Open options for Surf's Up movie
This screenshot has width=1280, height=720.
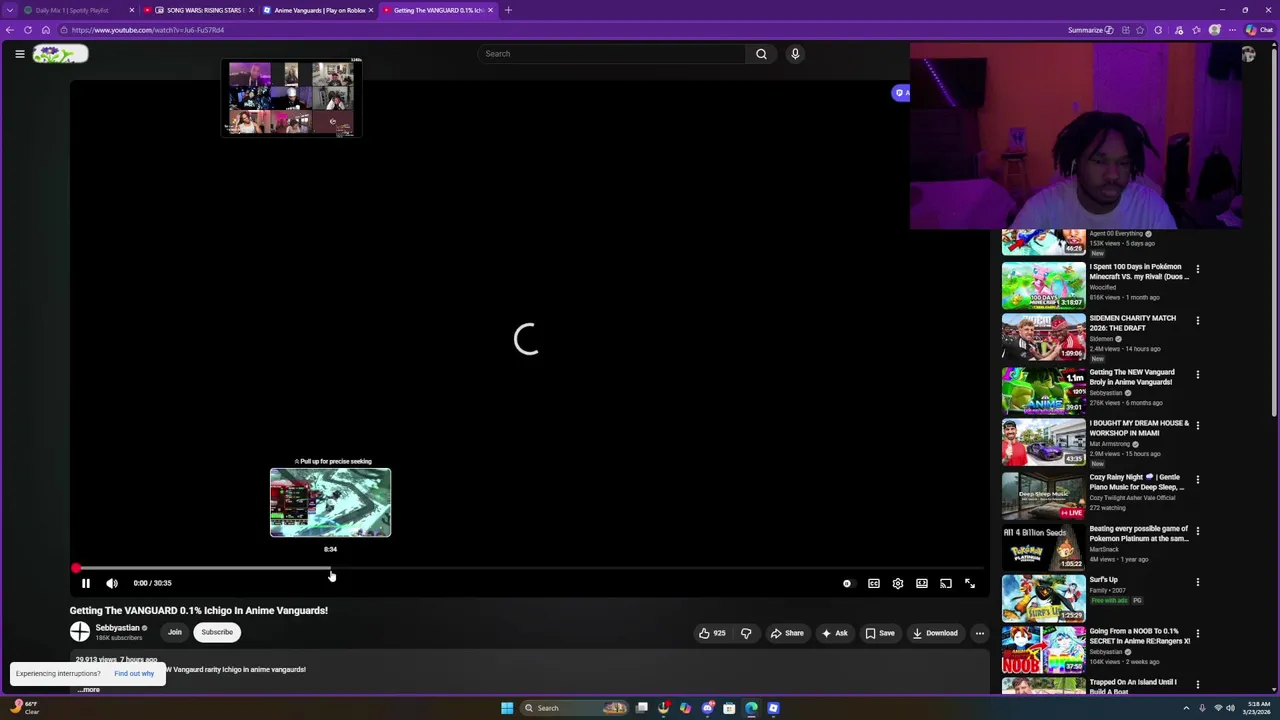click(1197, 582)
